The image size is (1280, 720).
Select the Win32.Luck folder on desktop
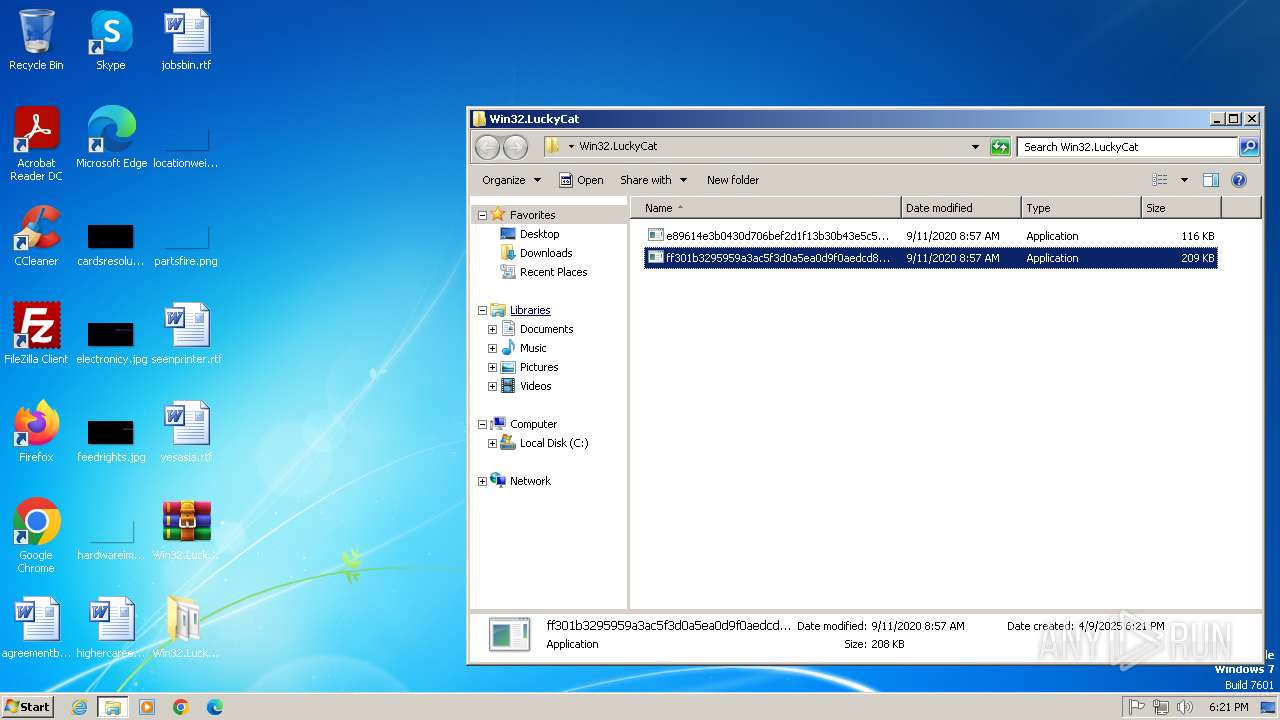tap(186, 627)
